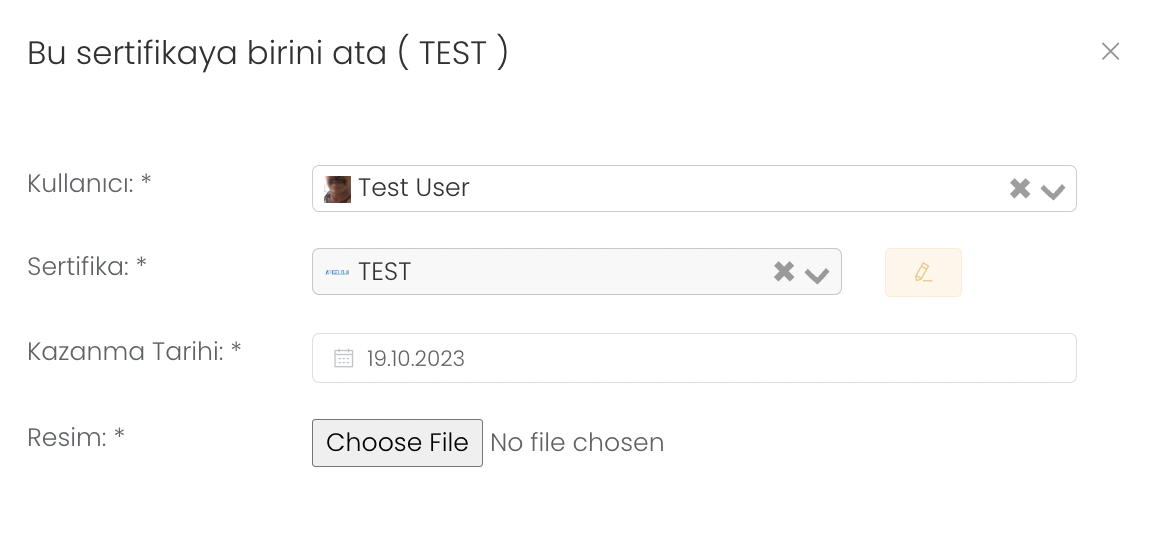
Task: Clear the selected Test User
Action: [1019, 189]
